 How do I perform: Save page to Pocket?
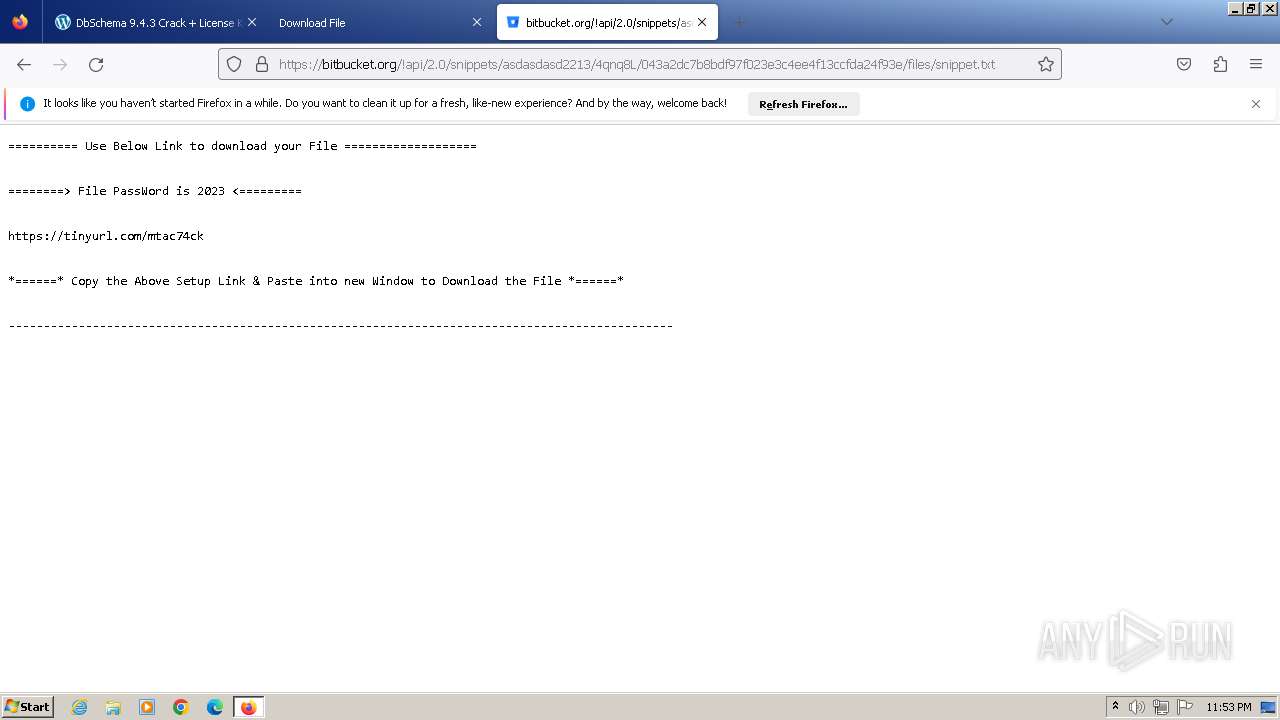(1184, 64)
